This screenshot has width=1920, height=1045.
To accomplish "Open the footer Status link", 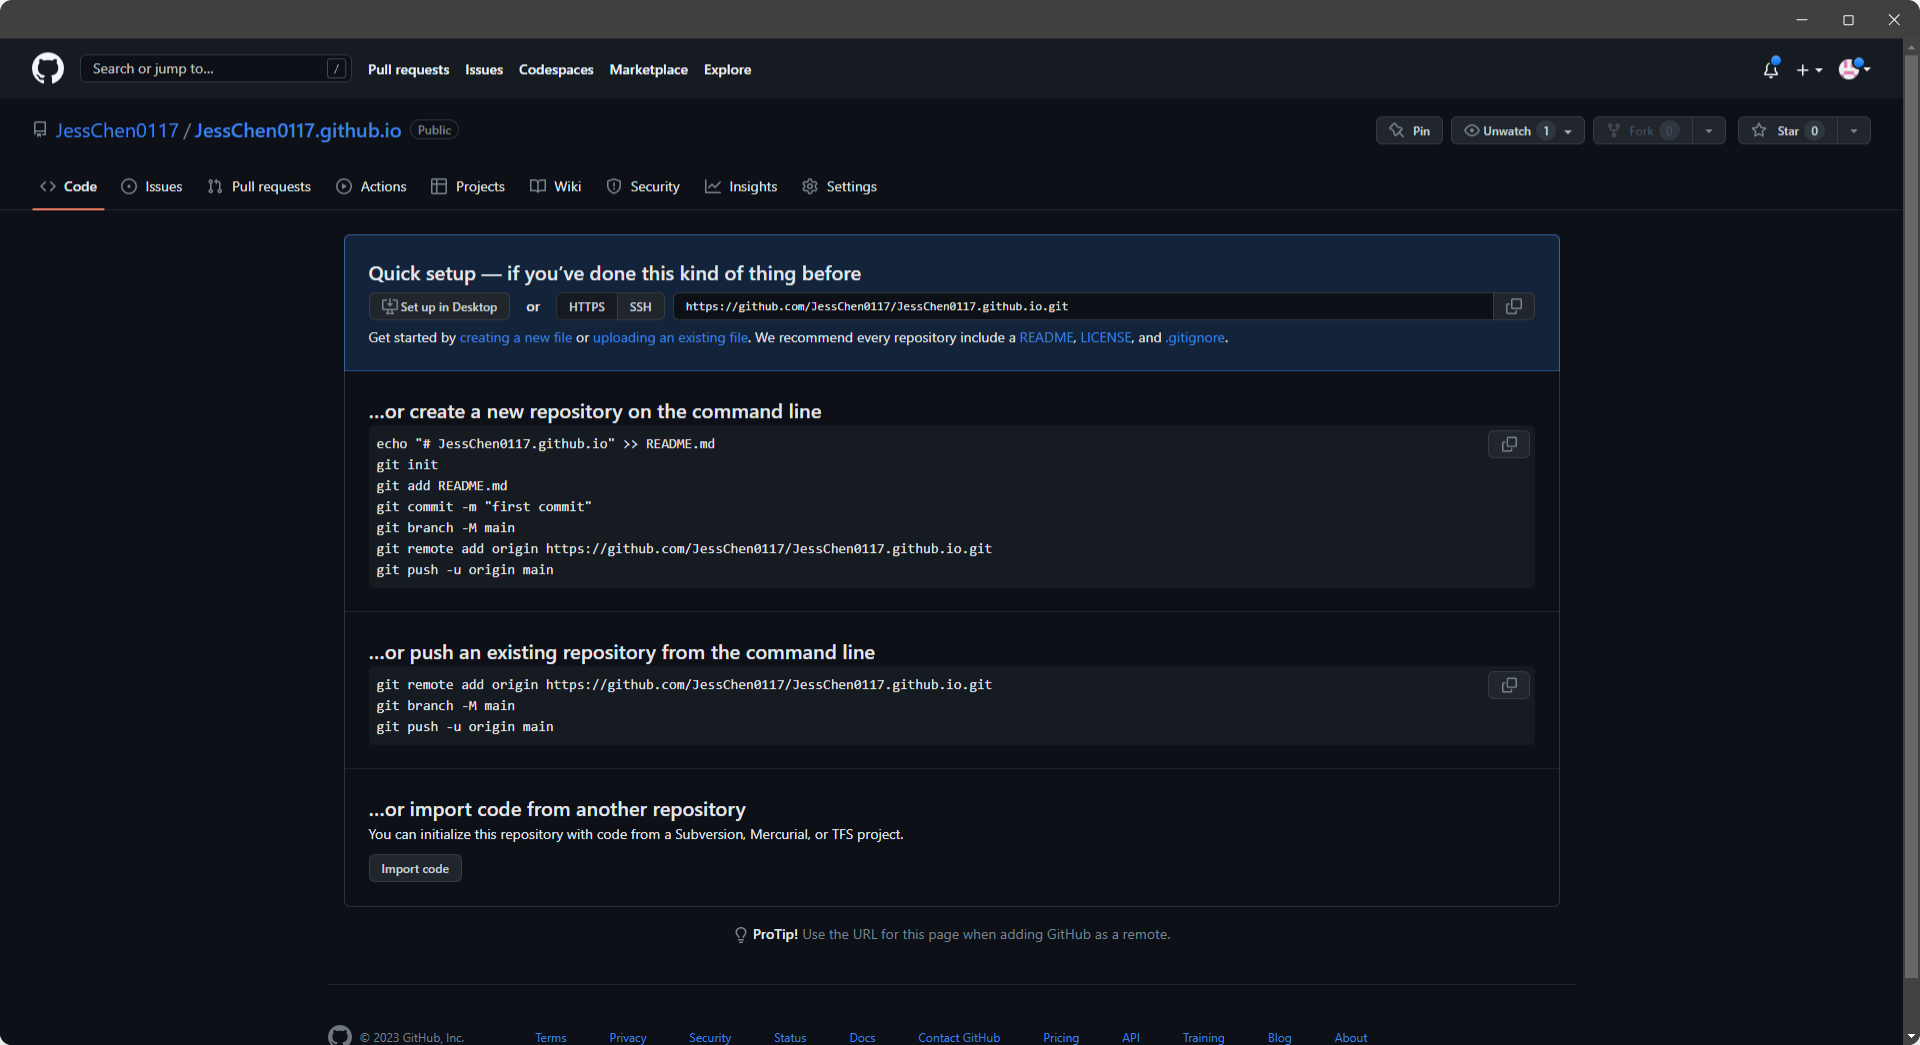I will (790, 1038).
